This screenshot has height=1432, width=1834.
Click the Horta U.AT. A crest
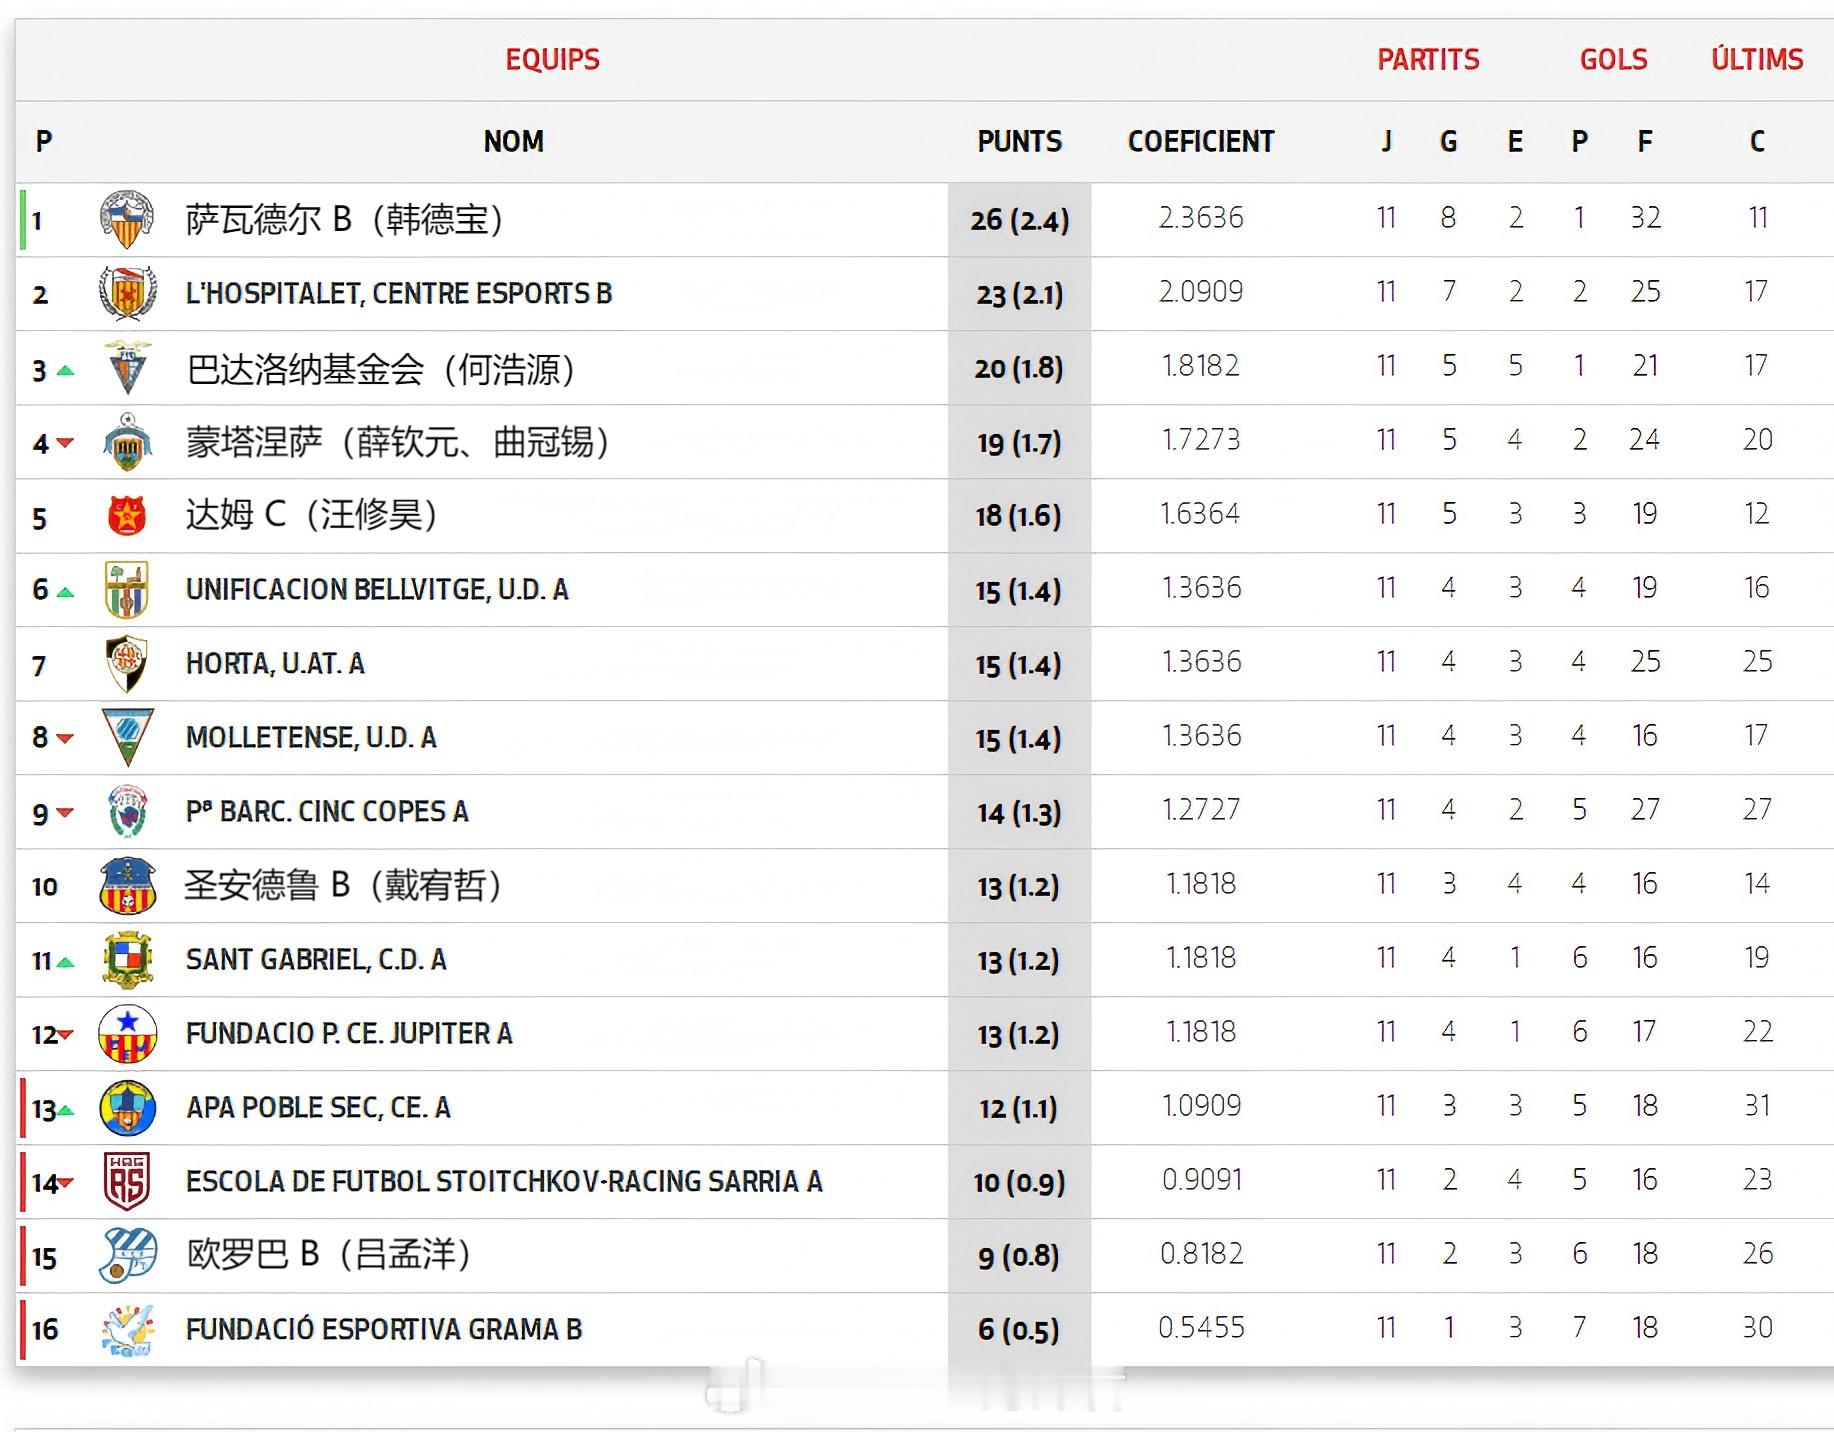coord(127,663)
